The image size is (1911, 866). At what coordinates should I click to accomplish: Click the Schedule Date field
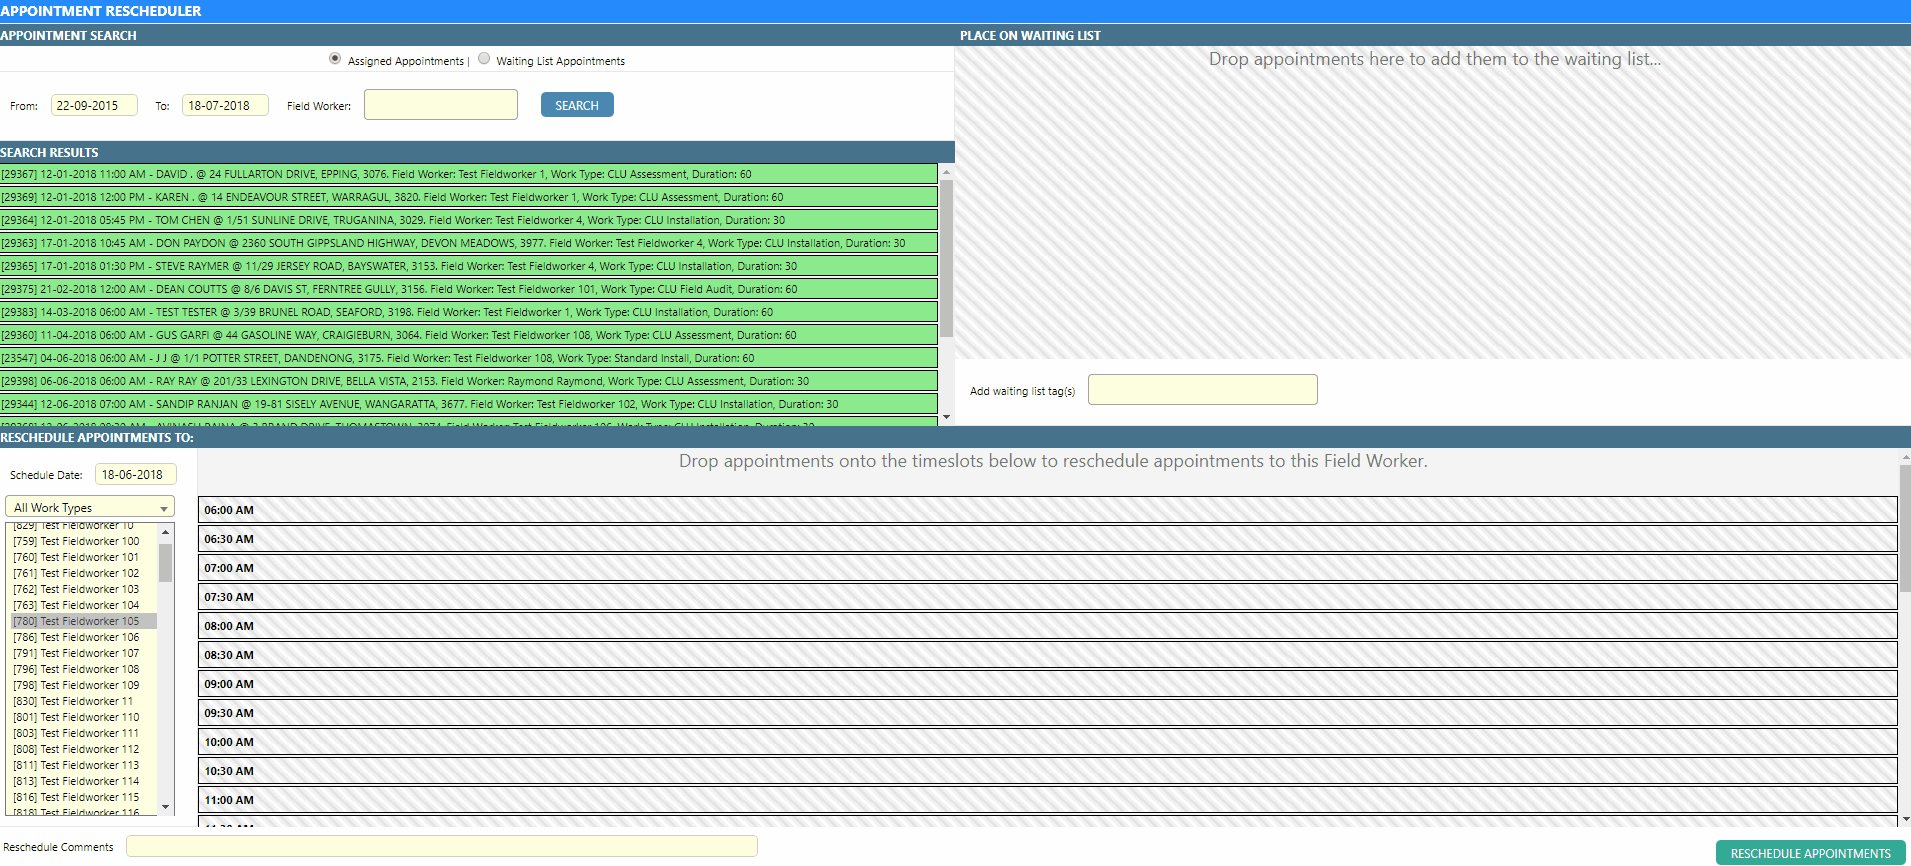click(136, 475)
